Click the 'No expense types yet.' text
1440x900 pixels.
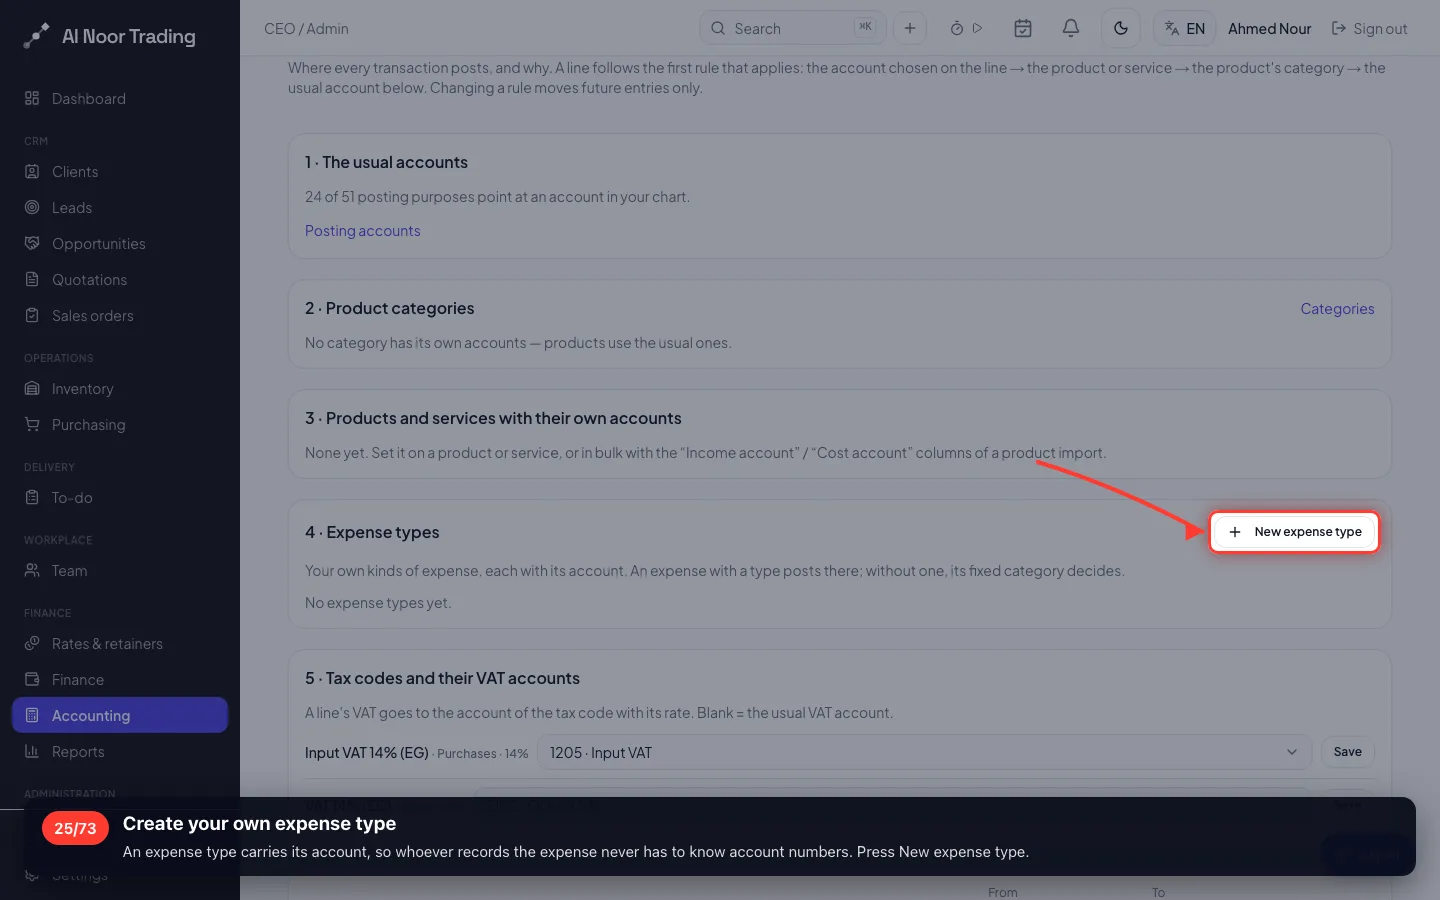[378, 603]
